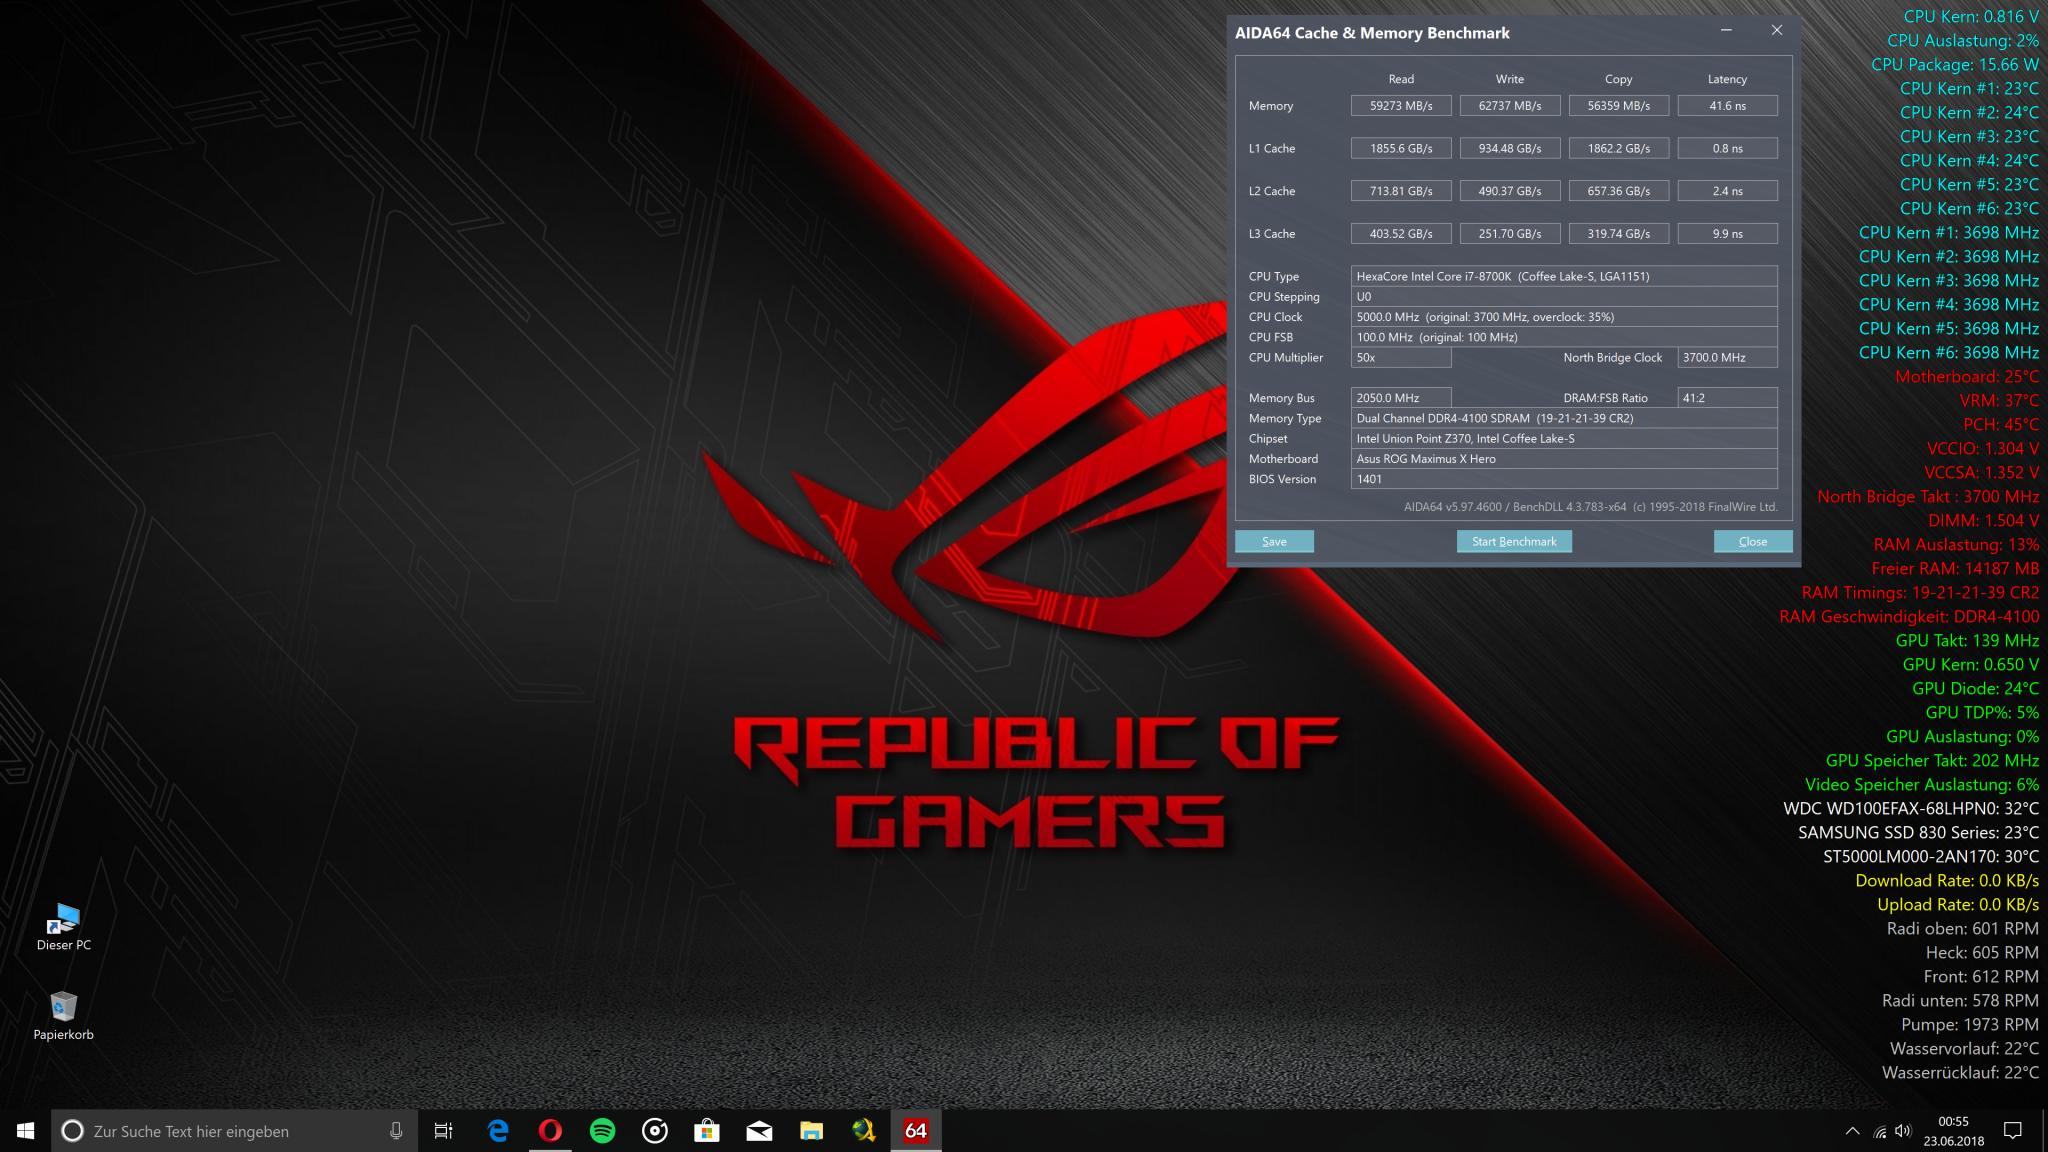This screenshot has height=1152, width=2048.
Task: Click the BIOS Version 1401 field
Action: click(x=1564, y=479)
